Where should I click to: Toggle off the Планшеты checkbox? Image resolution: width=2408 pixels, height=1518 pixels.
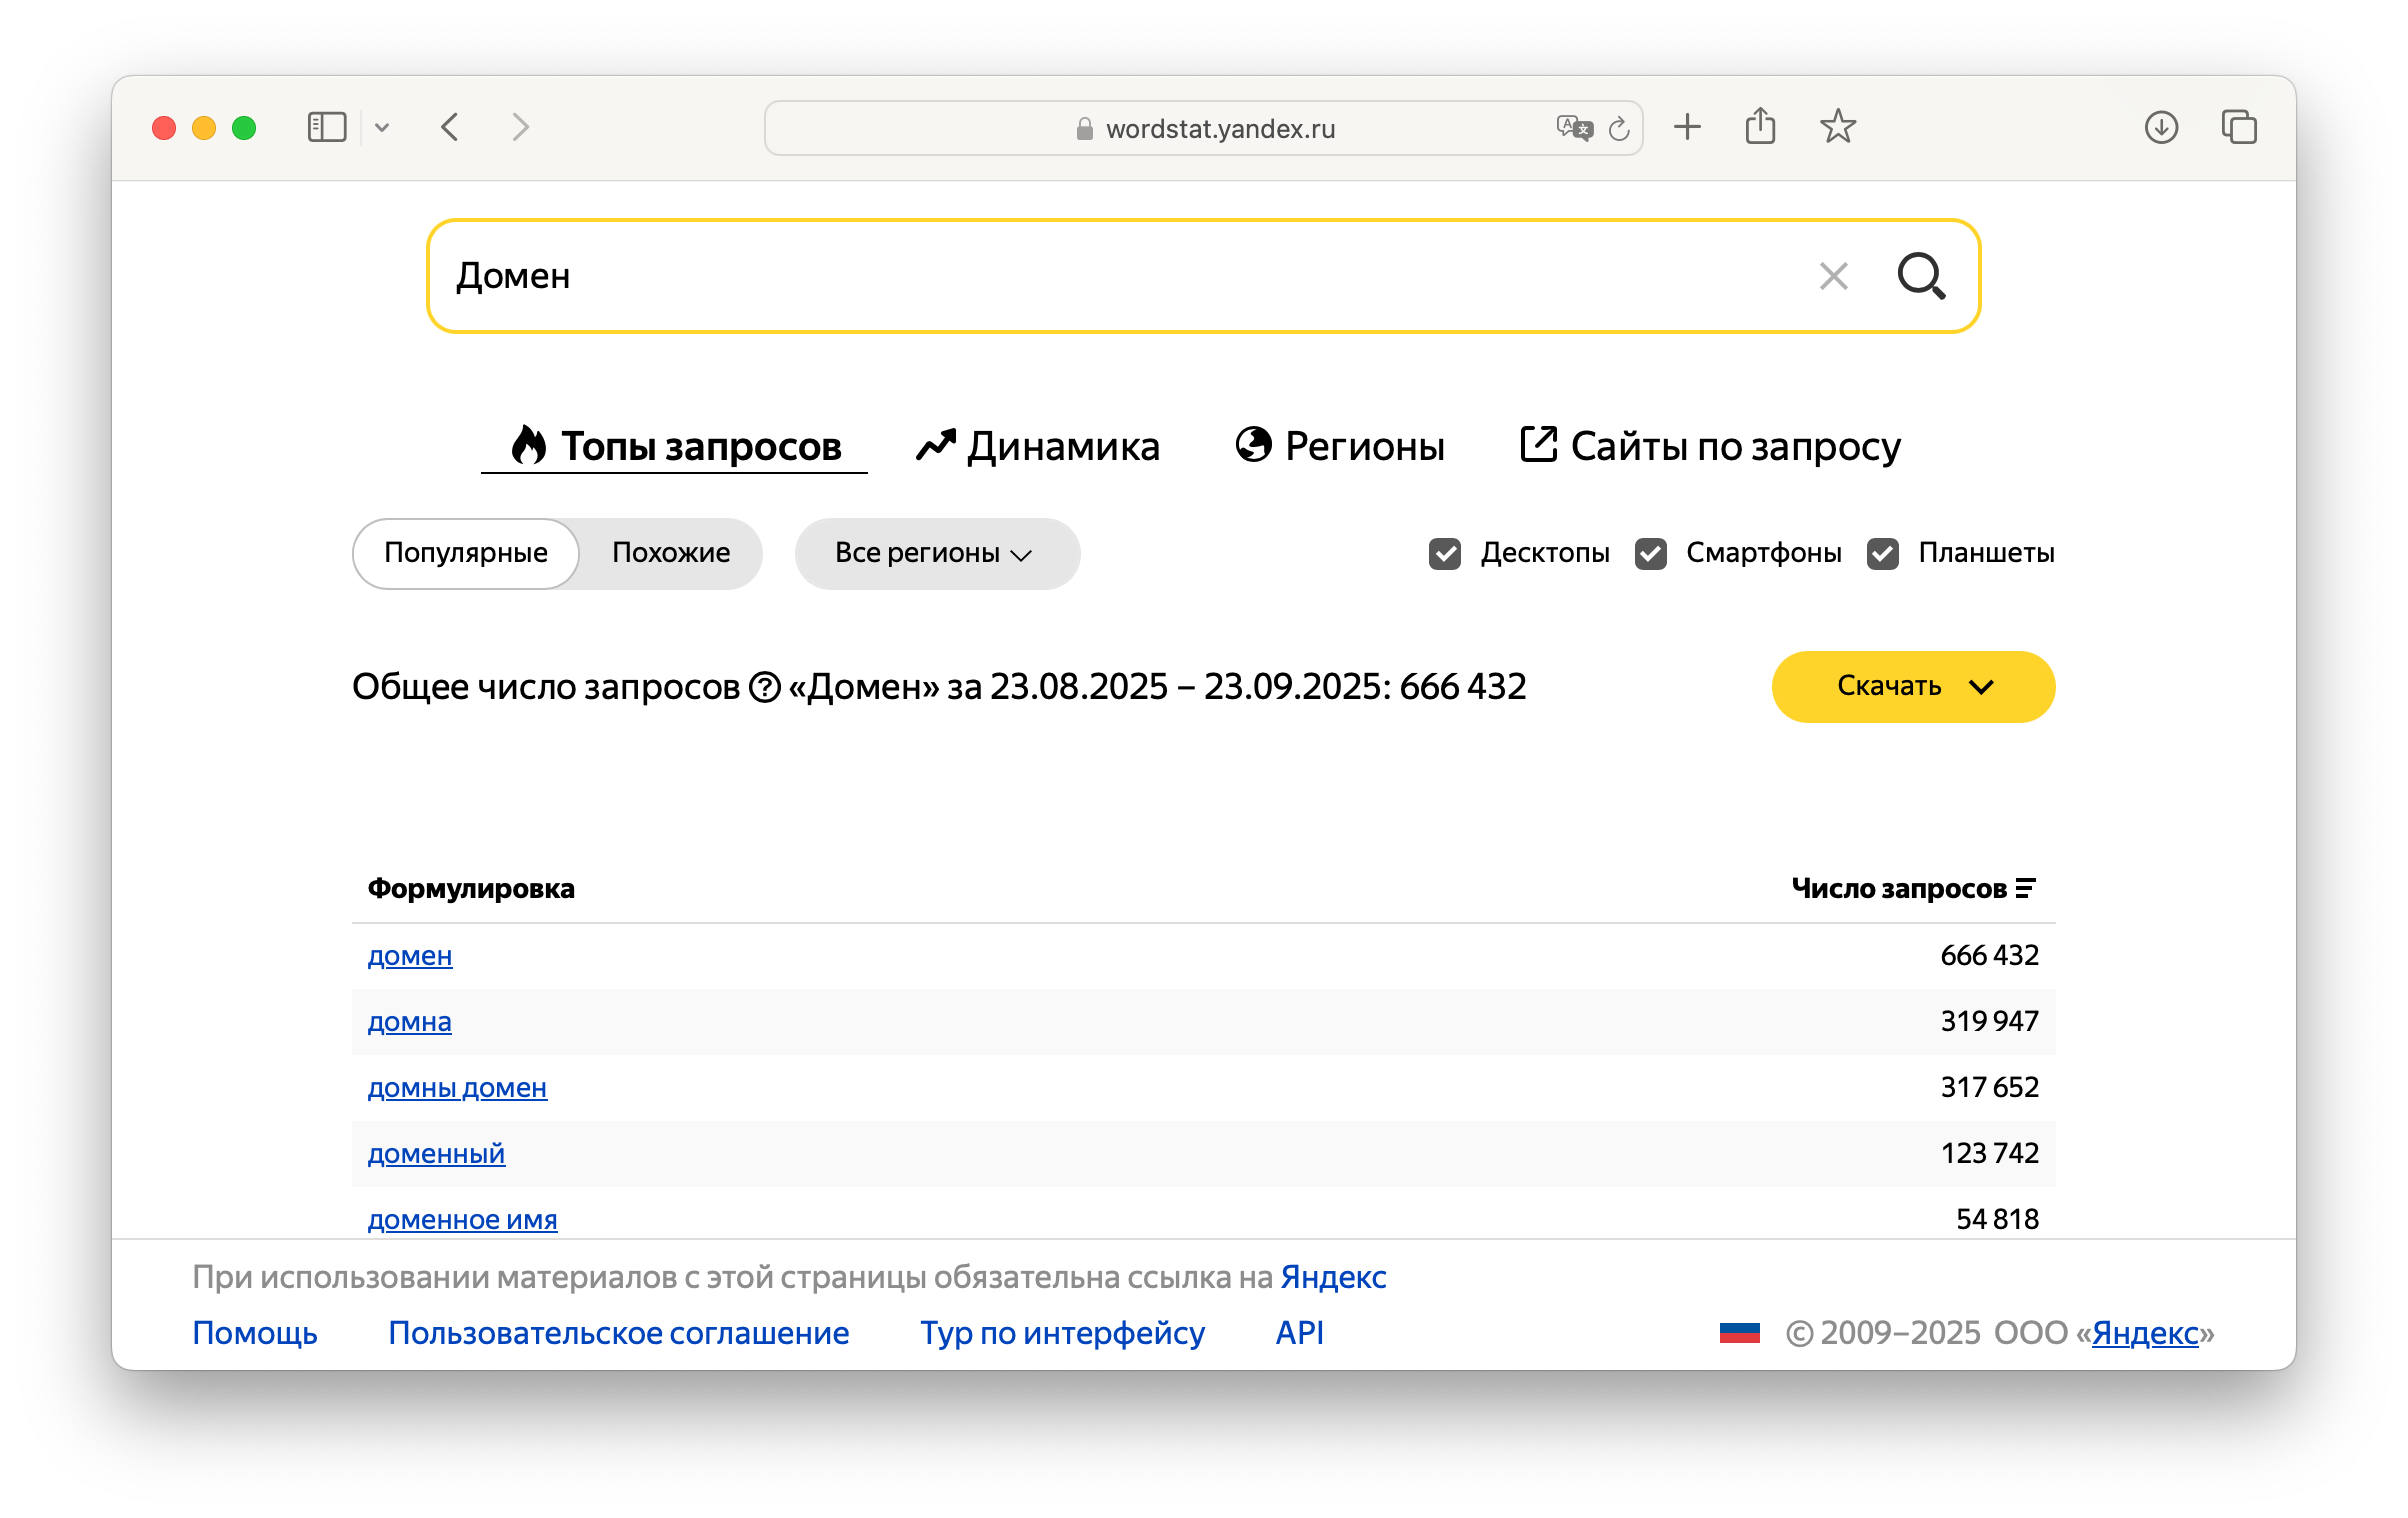1884,553
